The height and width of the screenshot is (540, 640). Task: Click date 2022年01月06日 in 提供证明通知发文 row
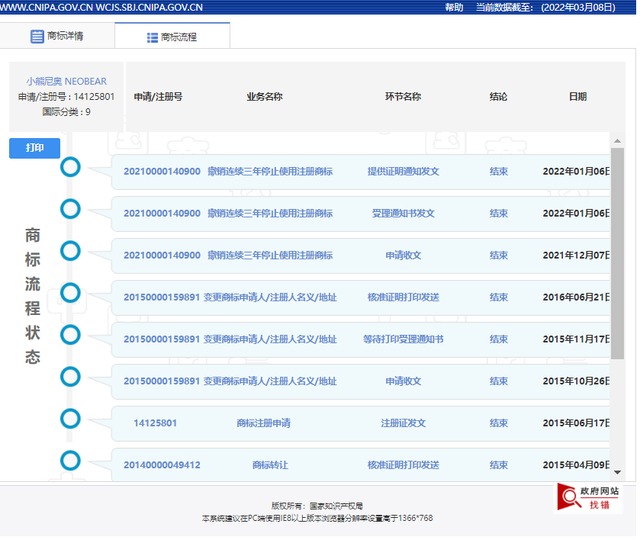(x=576, y=171)
